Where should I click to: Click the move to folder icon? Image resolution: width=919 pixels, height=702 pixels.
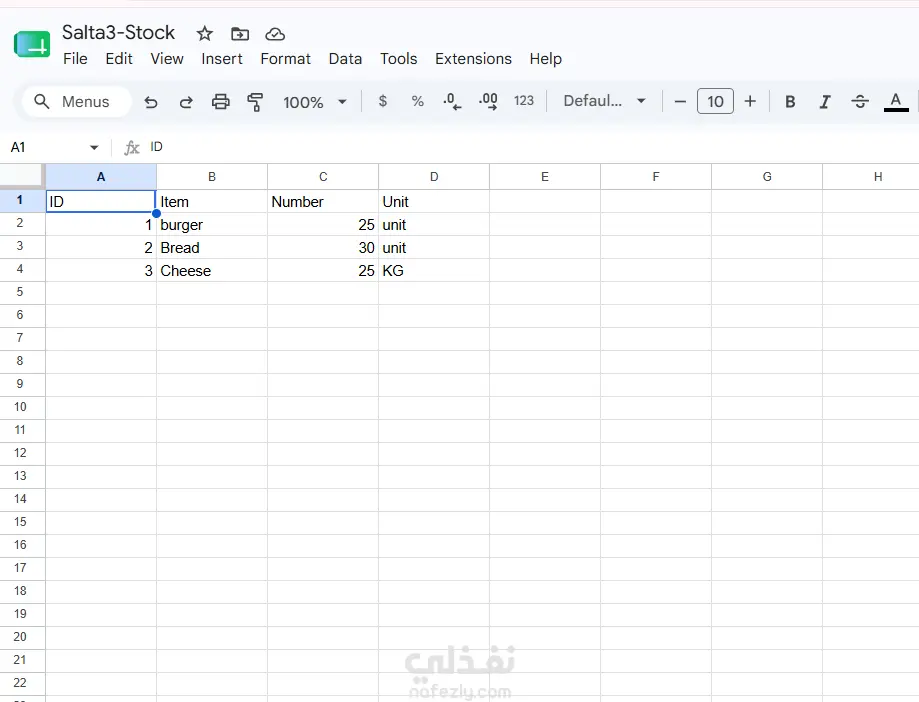point(240,34)
